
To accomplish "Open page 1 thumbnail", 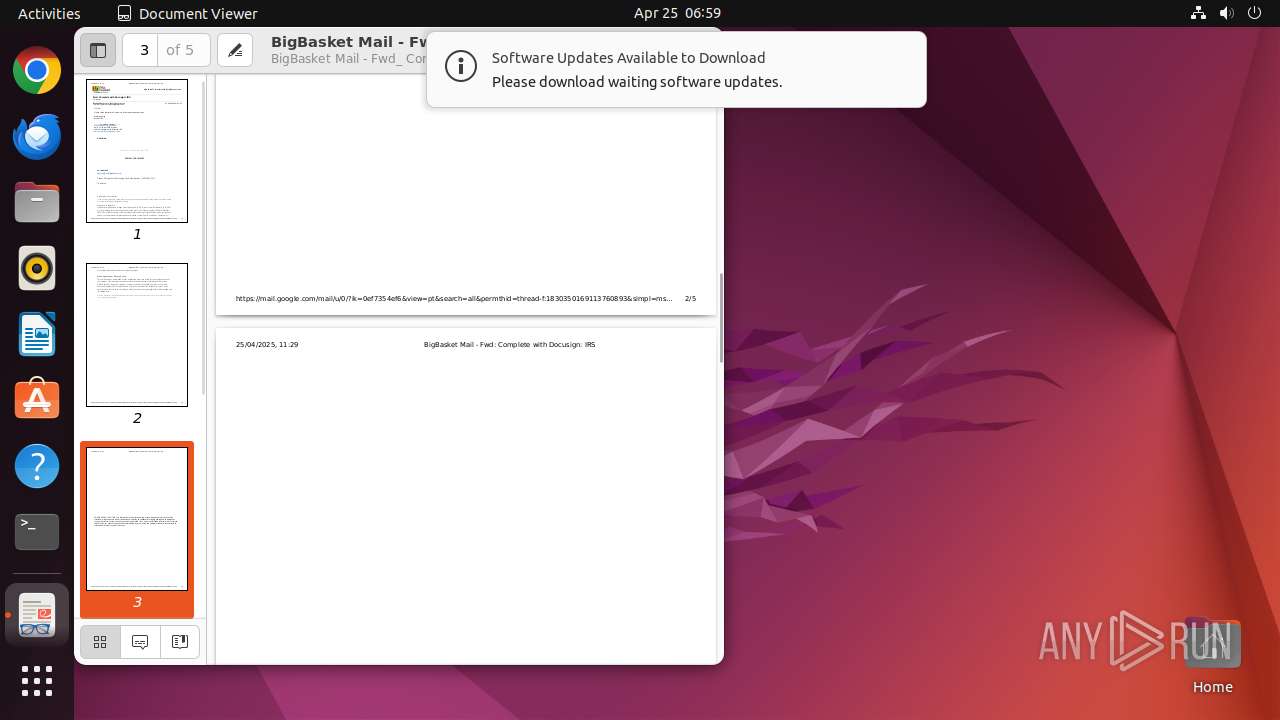I will pos(137,151).
